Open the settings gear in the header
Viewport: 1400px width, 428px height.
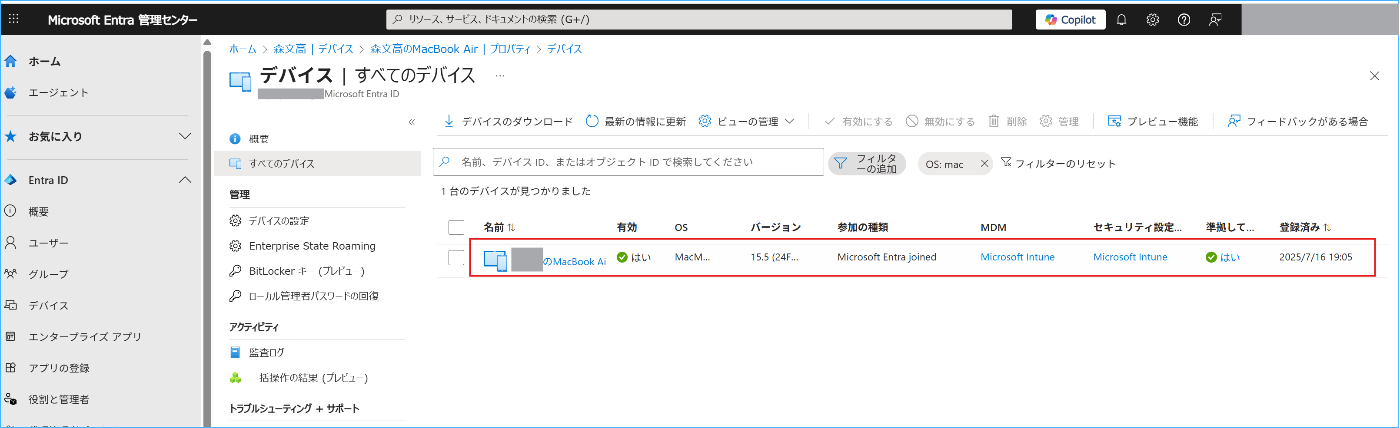click(1152, 19)
